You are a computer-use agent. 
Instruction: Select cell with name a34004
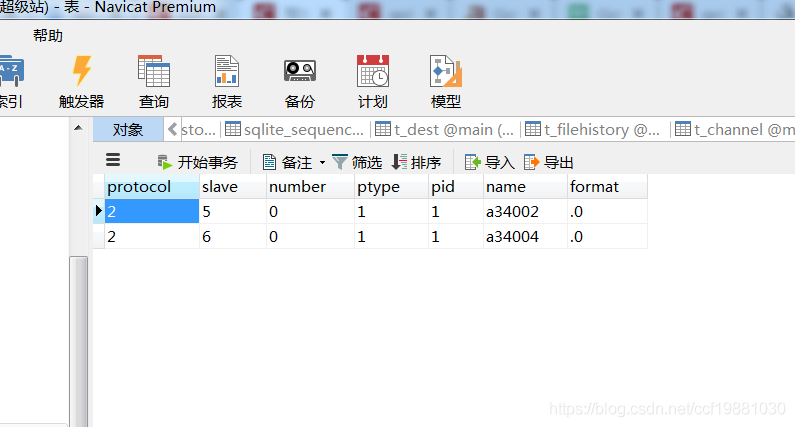[x=525, y=236]
